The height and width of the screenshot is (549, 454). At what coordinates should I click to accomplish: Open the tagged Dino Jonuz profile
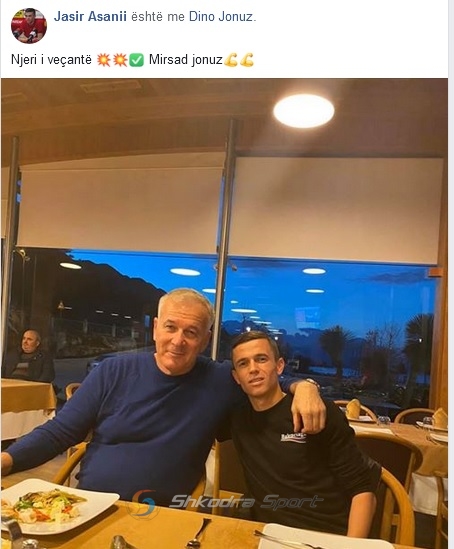221,16
